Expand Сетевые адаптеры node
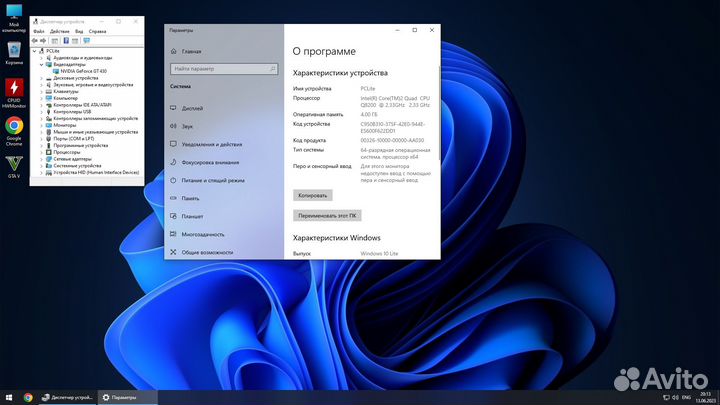Image resolution: width=720 pixels, height=405 pixels. [41, 159]
